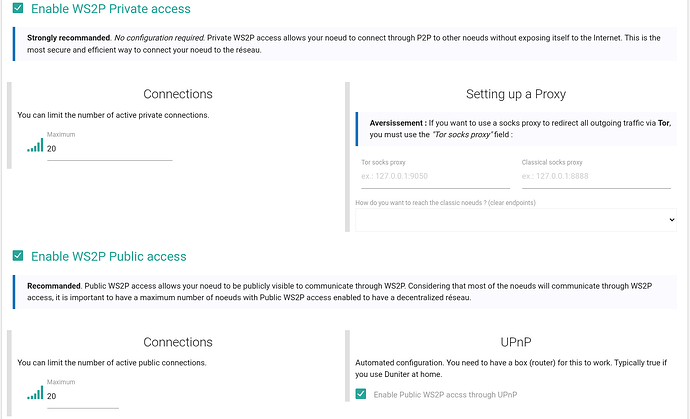690x419 pixels.
Task: Click signal bars icon in public connections
Action: point(35,394)
